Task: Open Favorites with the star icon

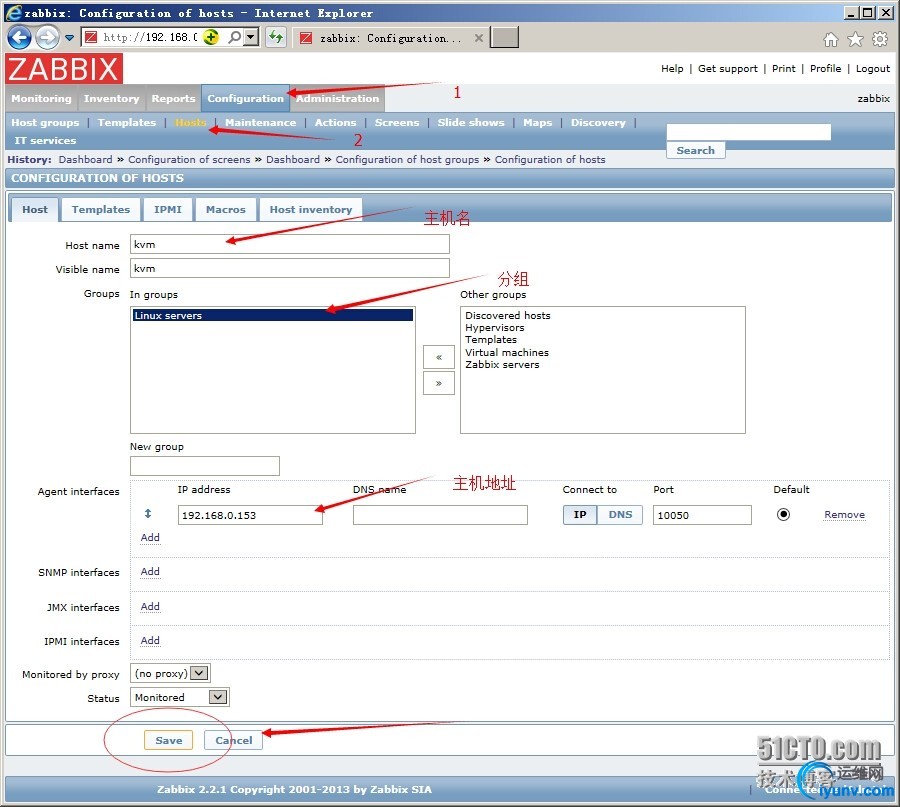Action: pyautogui.click(x=855, y=39)
